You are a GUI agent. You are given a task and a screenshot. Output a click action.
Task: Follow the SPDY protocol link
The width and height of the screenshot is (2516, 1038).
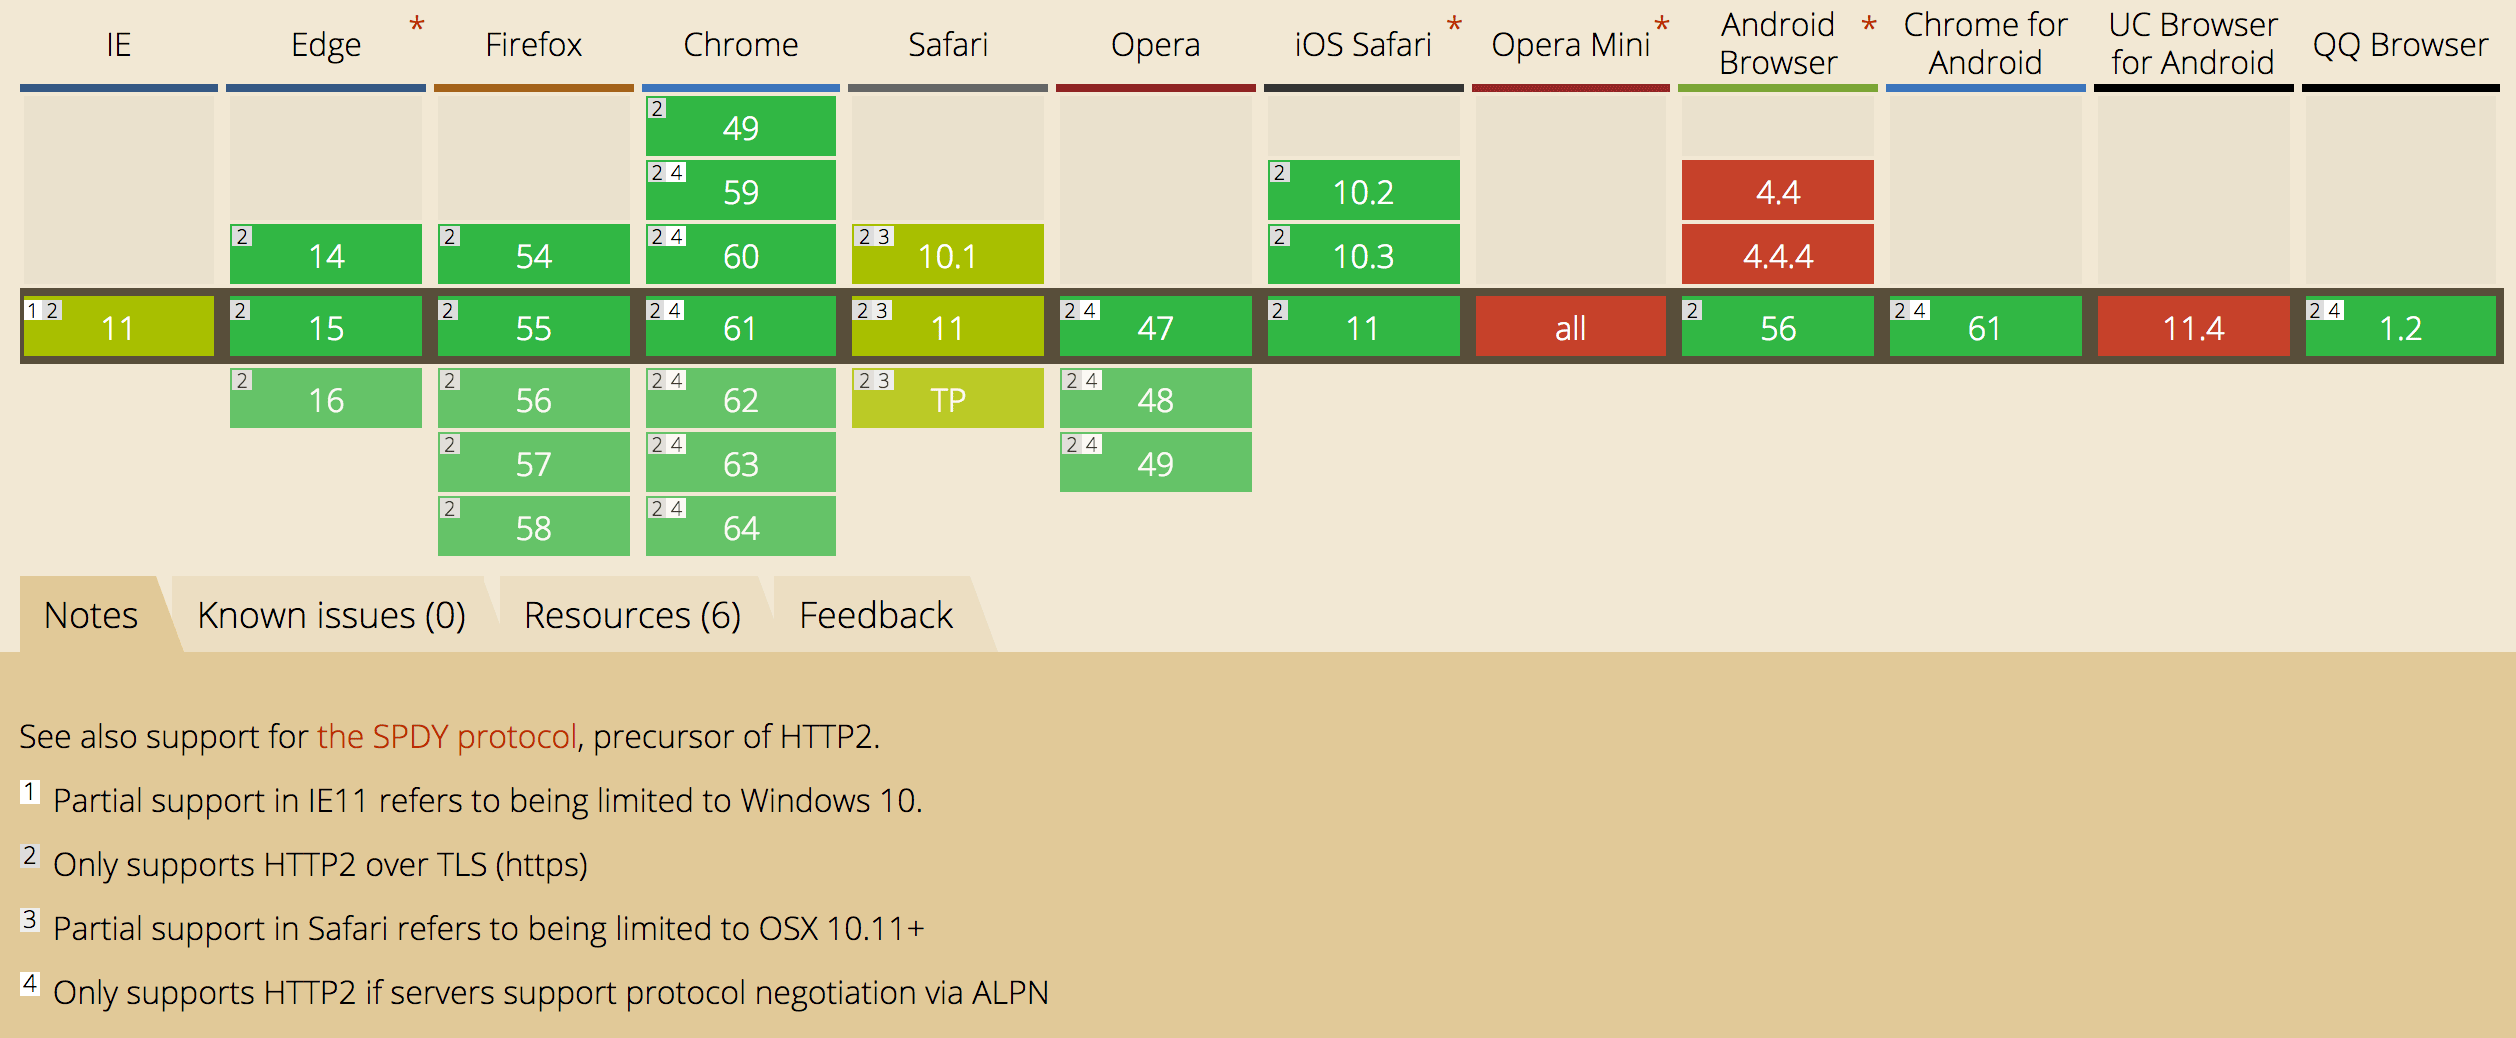tap(447, 736)
